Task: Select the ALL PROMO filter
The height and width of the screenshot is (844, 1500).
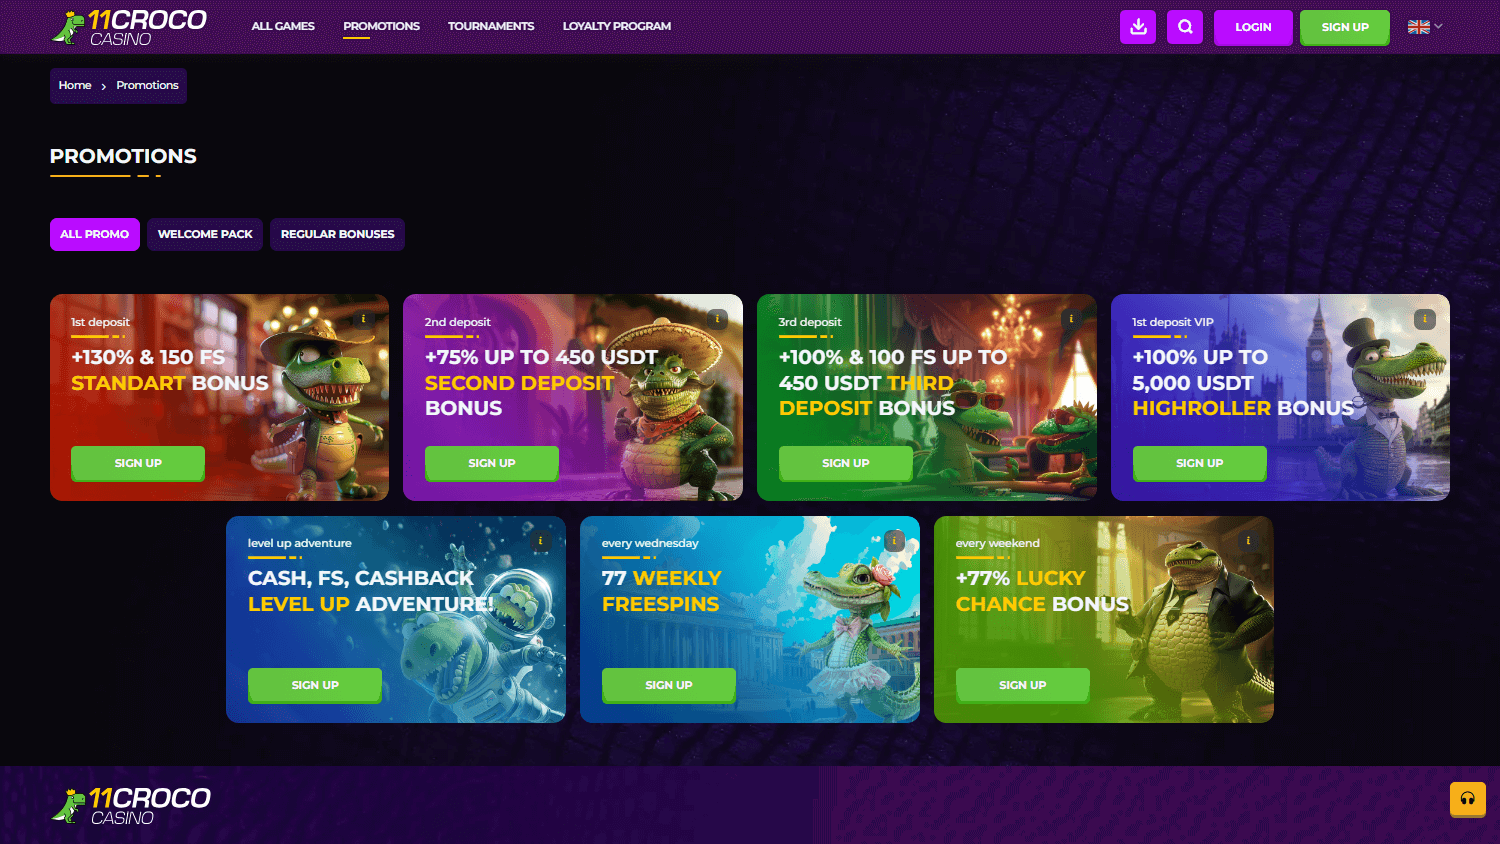Action: coord(94,234)
